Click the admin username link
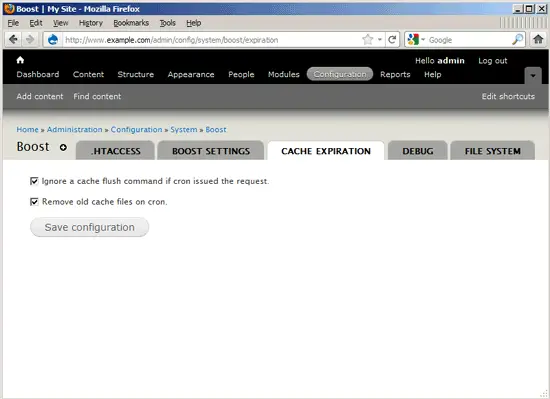Screen dimensions: 550x399 tap(451, 61)
